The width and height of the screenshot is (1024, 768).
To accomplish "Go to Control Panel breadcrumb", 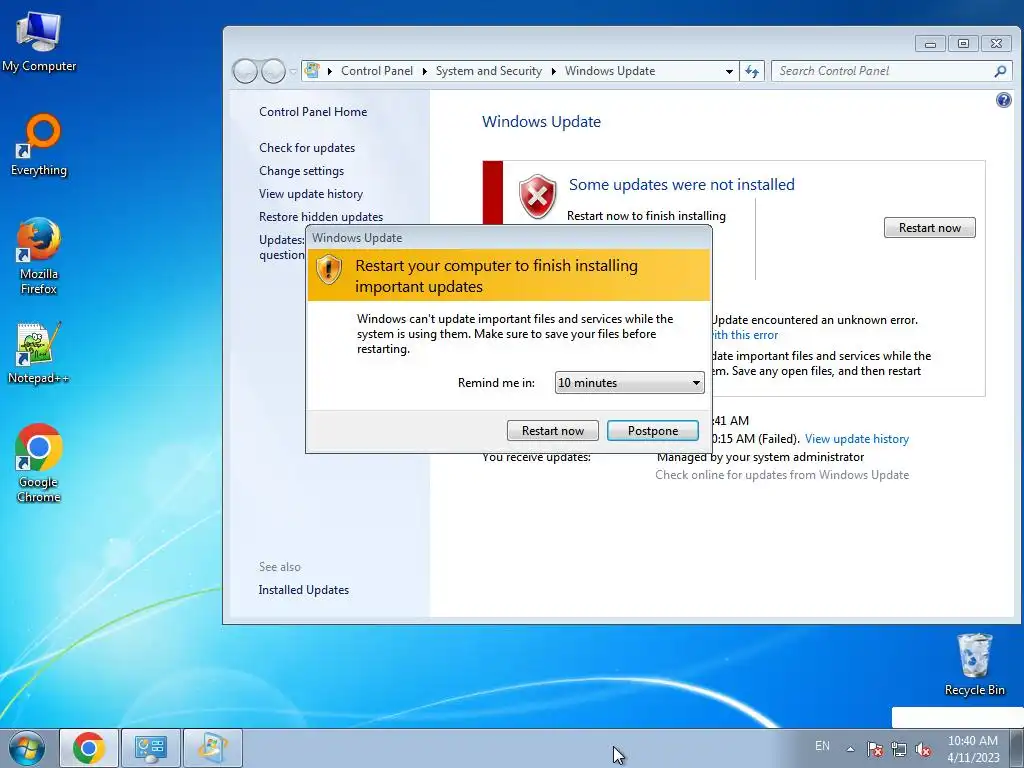I will [377, 71].
